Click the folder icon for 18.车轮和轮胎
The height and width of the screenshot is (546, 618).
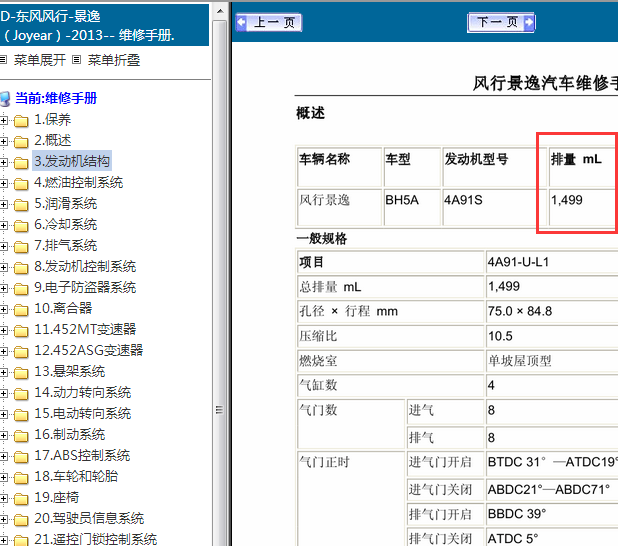21,478
